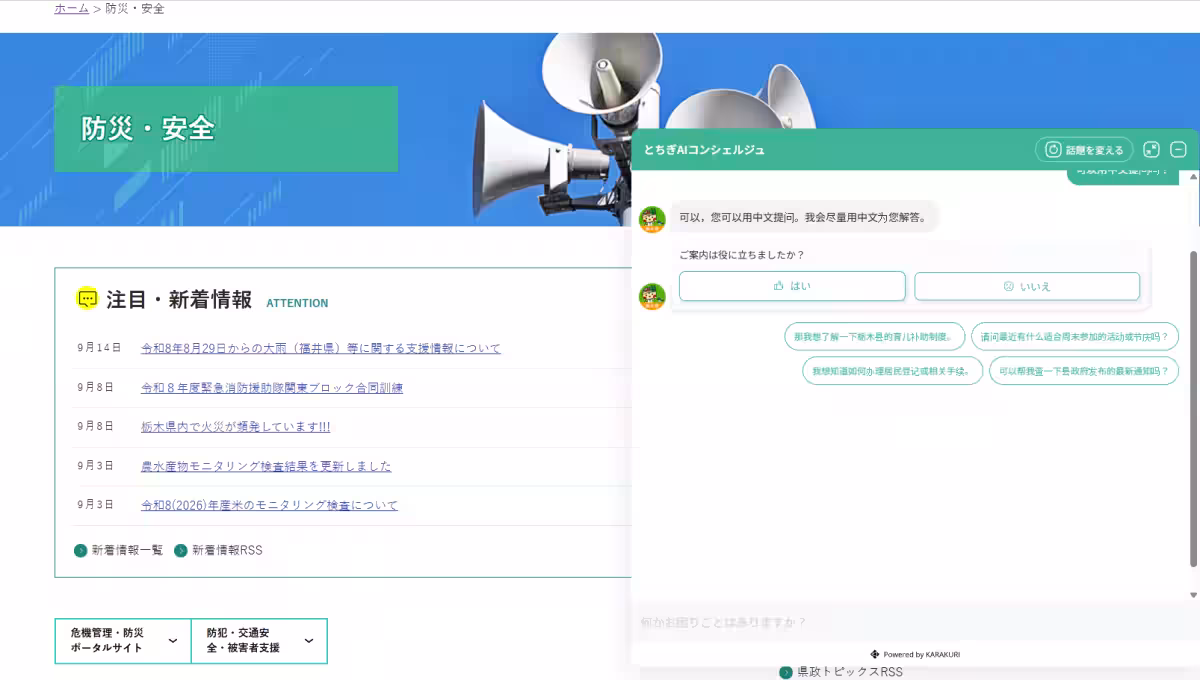1200x680 pixels.
Task: Open the 令和8(2026)年産米のモニタリング検査 link
Action: [x=269, y=505]
